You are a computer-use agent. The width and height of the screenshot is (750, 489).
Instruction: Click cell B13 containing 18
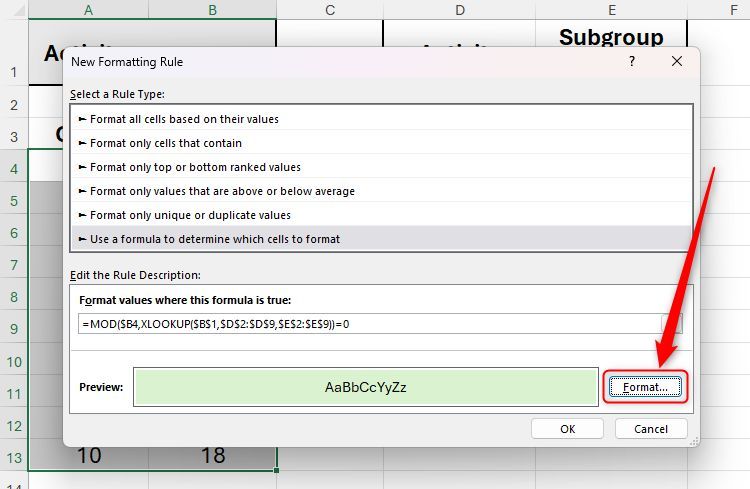[x=212, y=456]
